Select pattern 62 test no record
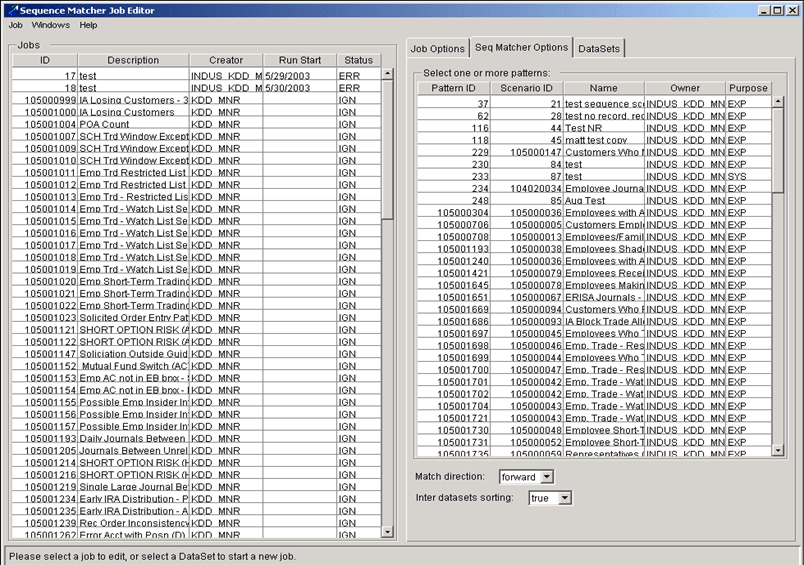804x565 pixels. pyautogui.click(x=594, y=116)
